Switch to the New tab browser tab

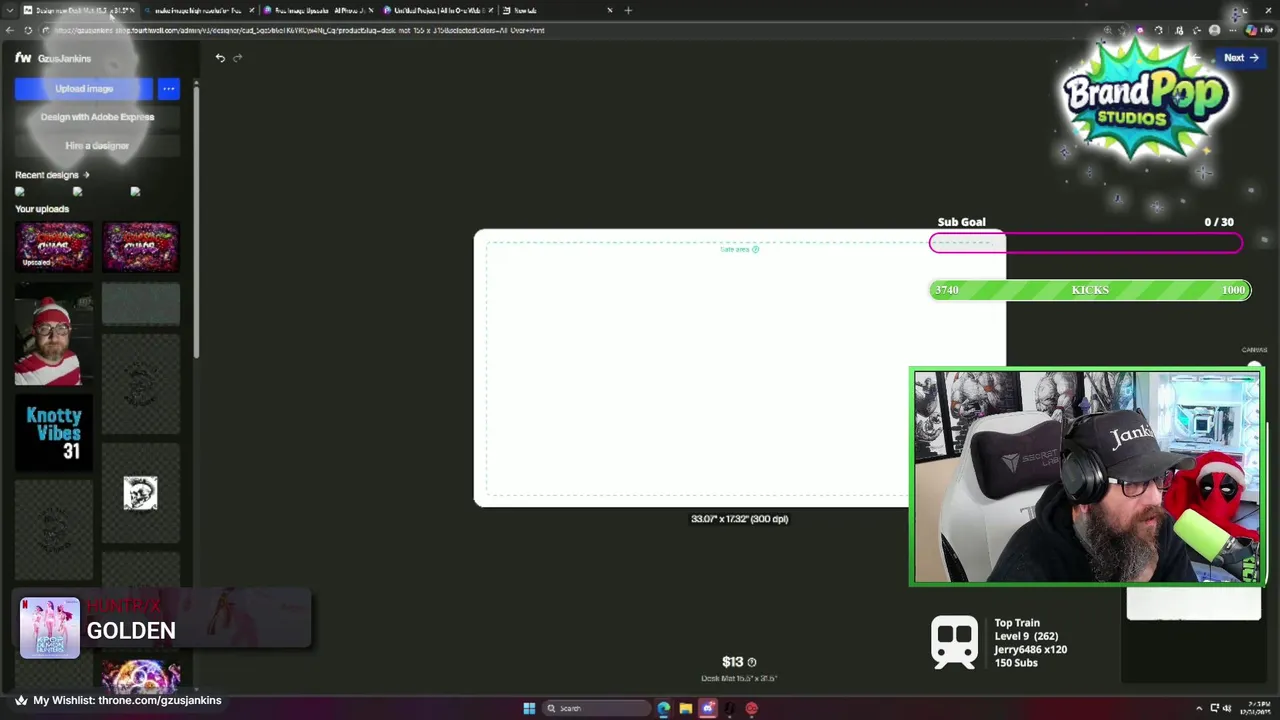tap(557, 10)
